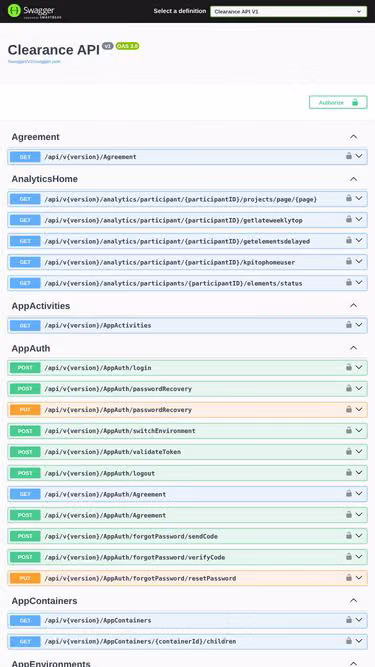The image size is (375, 667).
Task: Click lock icon on GET /Agreement row
Action: point(349,156)
